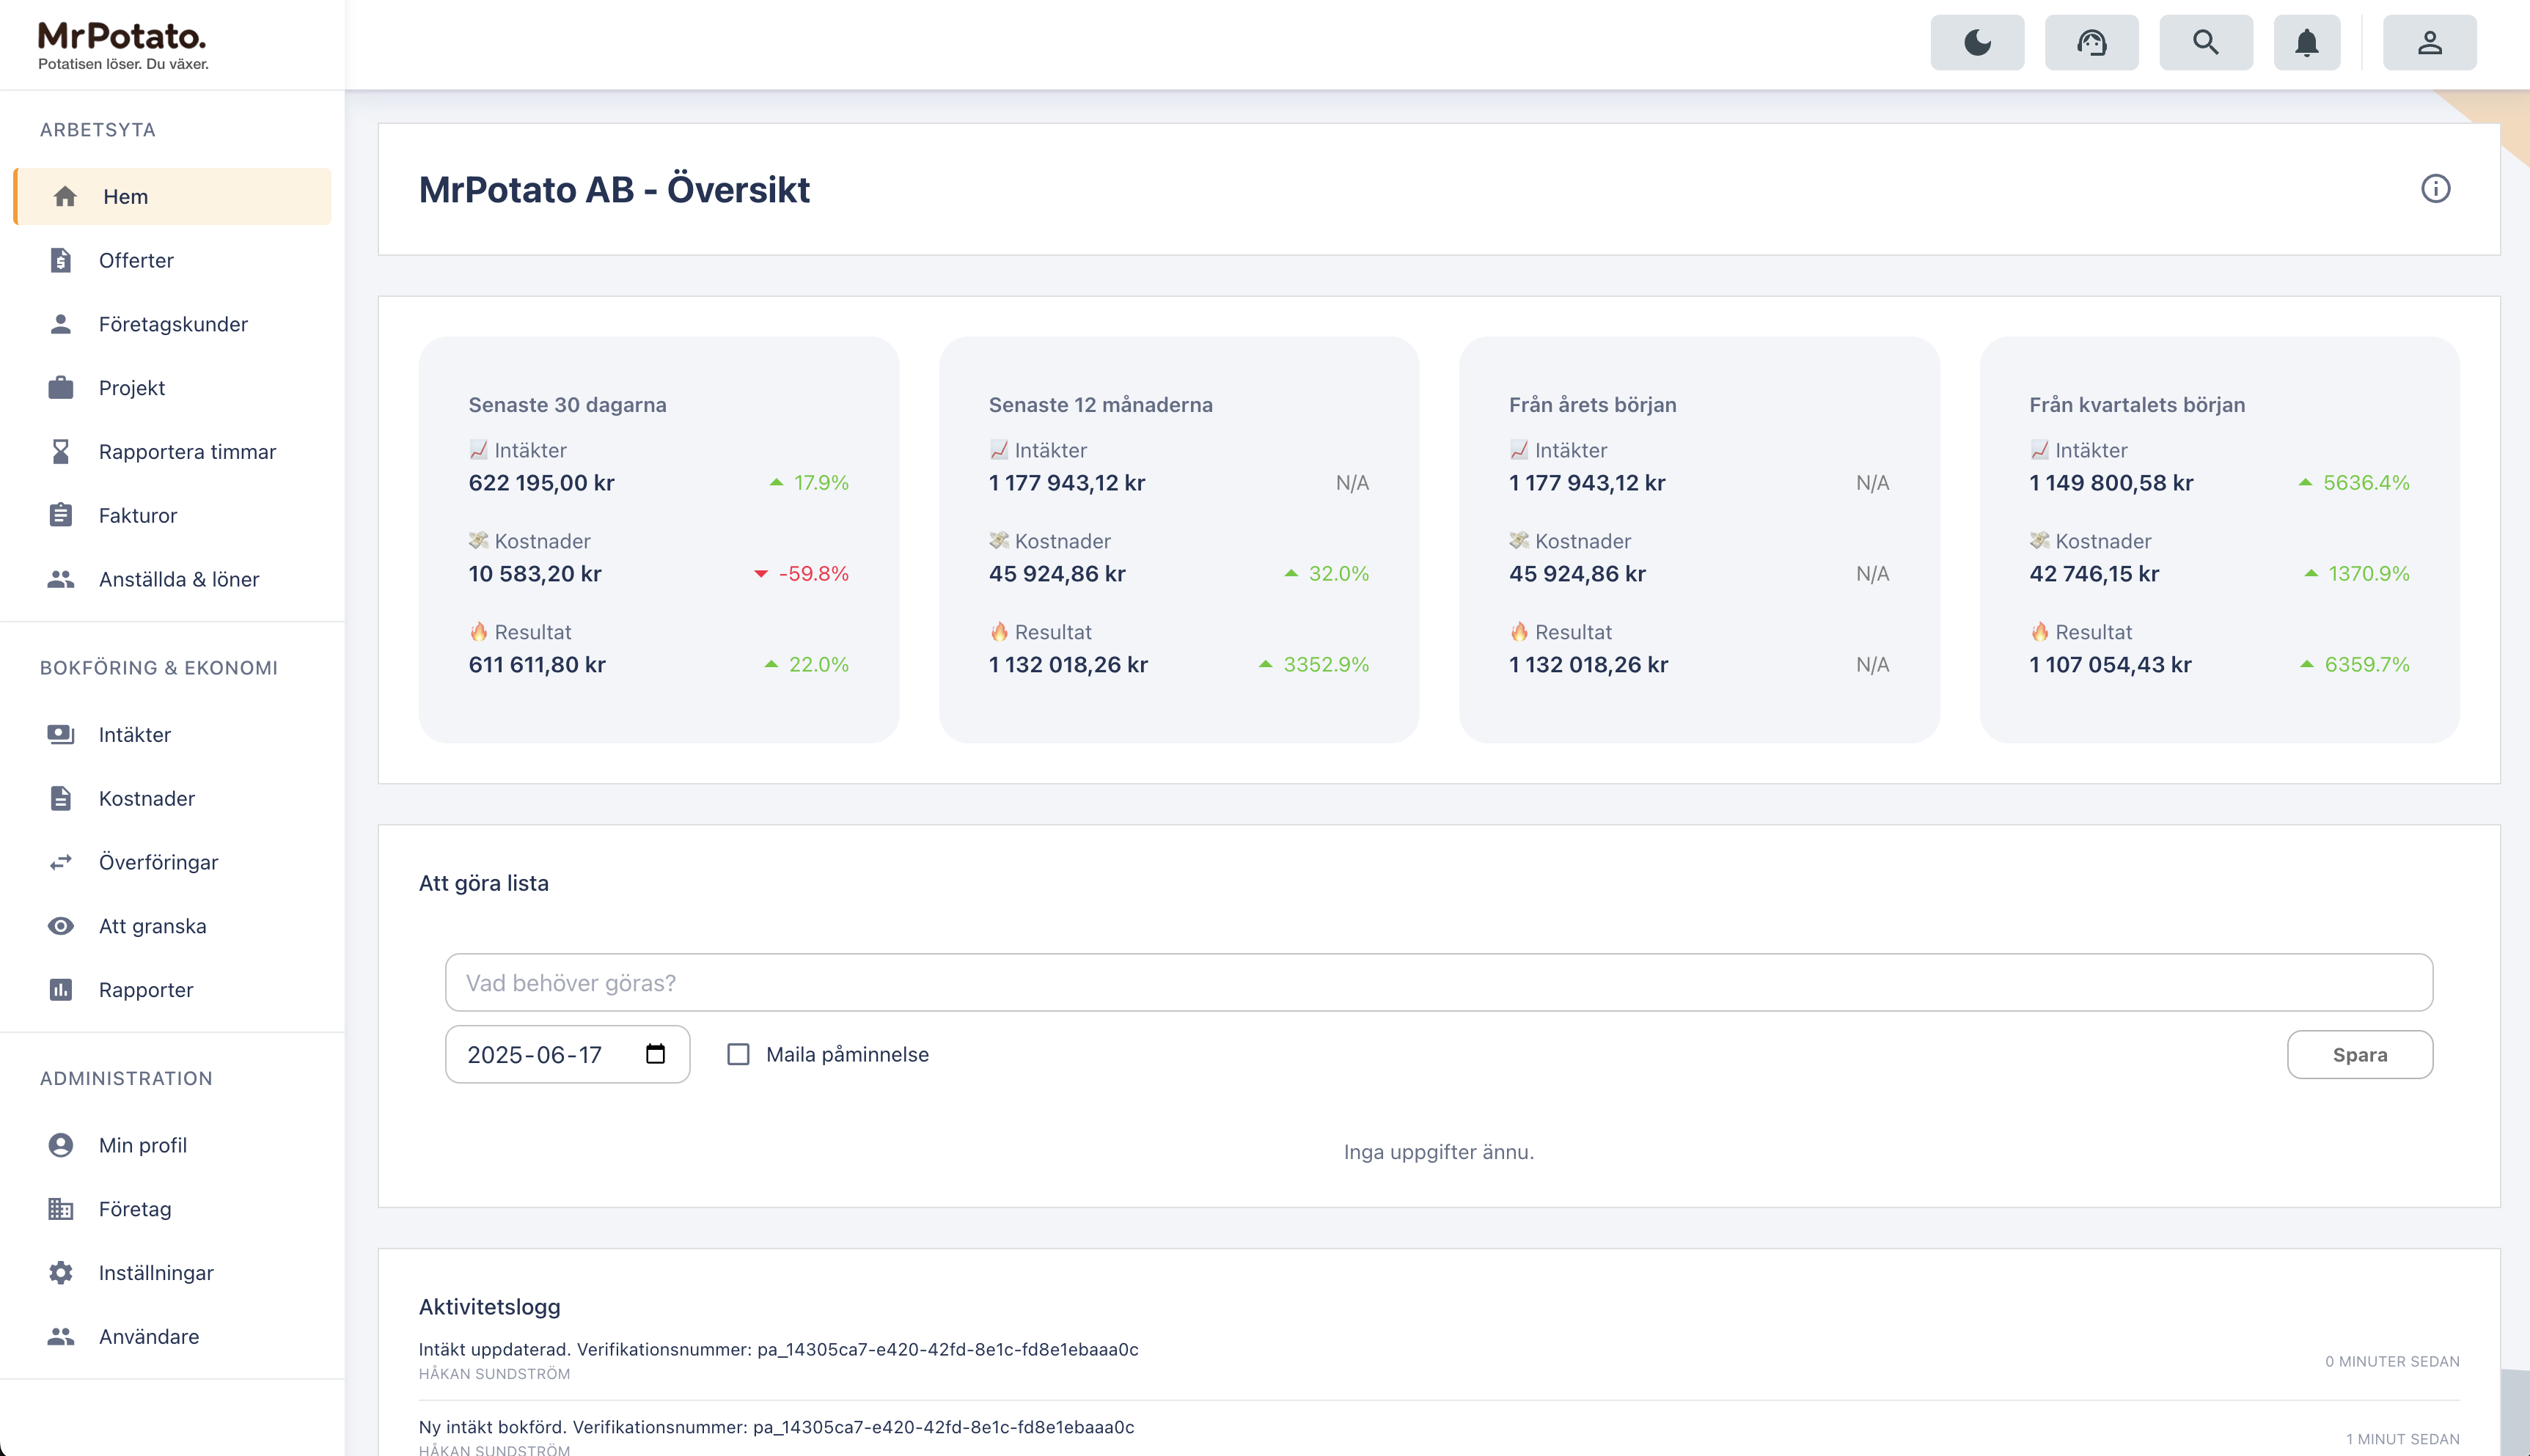Open Att granska eye item
Viewport: 2530px width, 1456px height.
pyautogui.click(x=152, y=926)
